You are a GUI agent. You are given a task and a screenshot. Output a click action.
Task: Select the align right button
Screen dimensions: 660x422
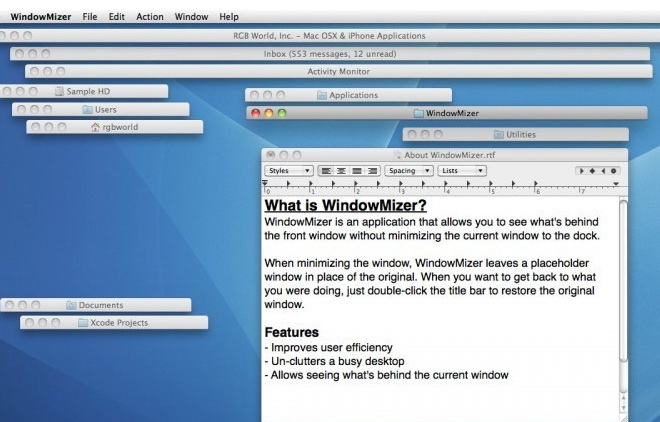click(x=373, y=171)
